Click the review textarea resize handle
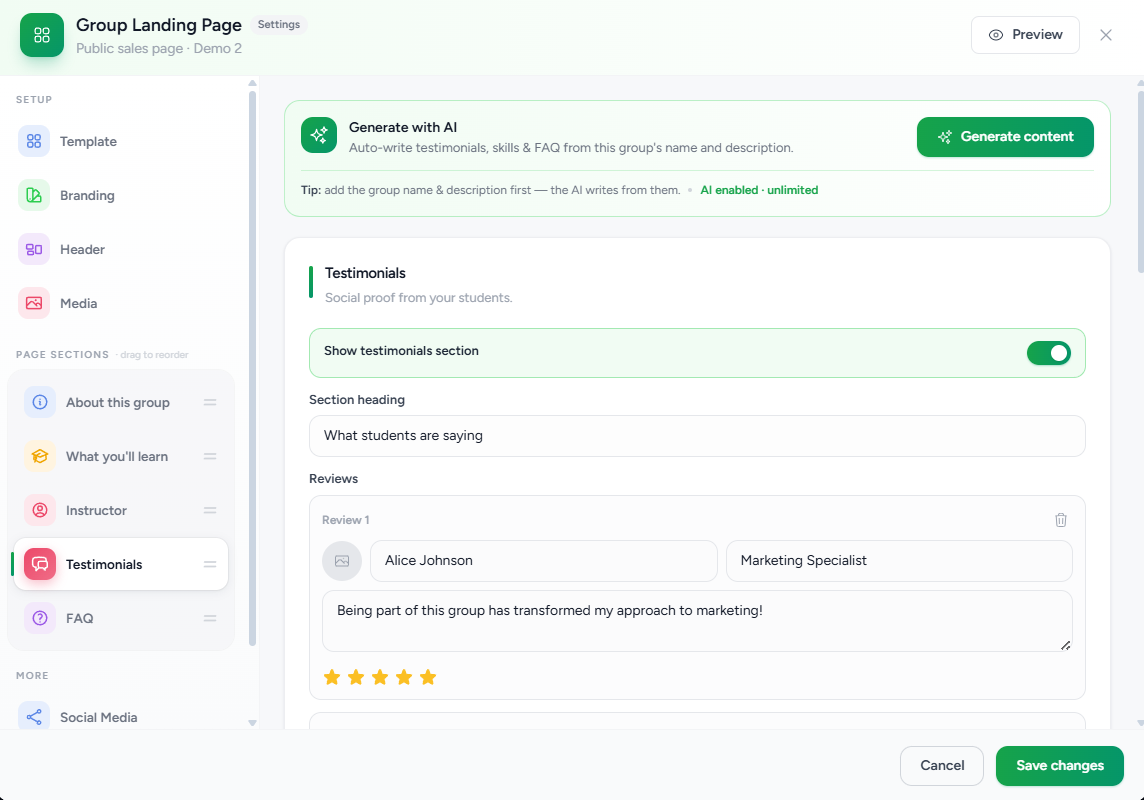Image resolution: width=1144 pixels, height=800 pixels. coord(1065,645)
